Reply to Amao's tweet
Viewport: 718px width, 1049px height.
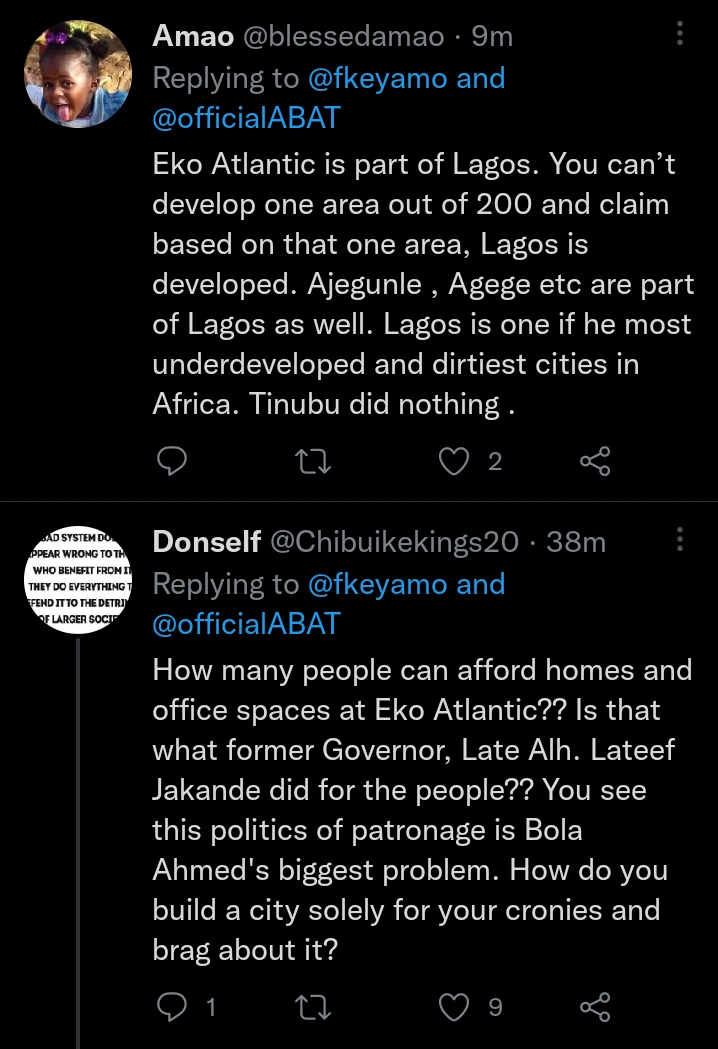point(173,460)
